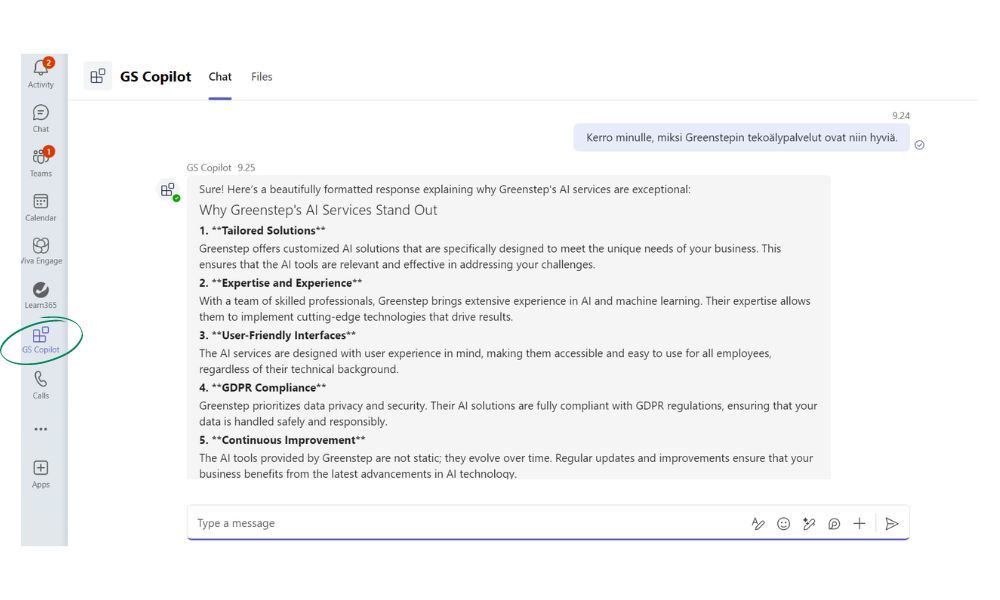The image size is (1000, 600).
Task: Open the Loop components icon
Action: click(x=834, y=523)
